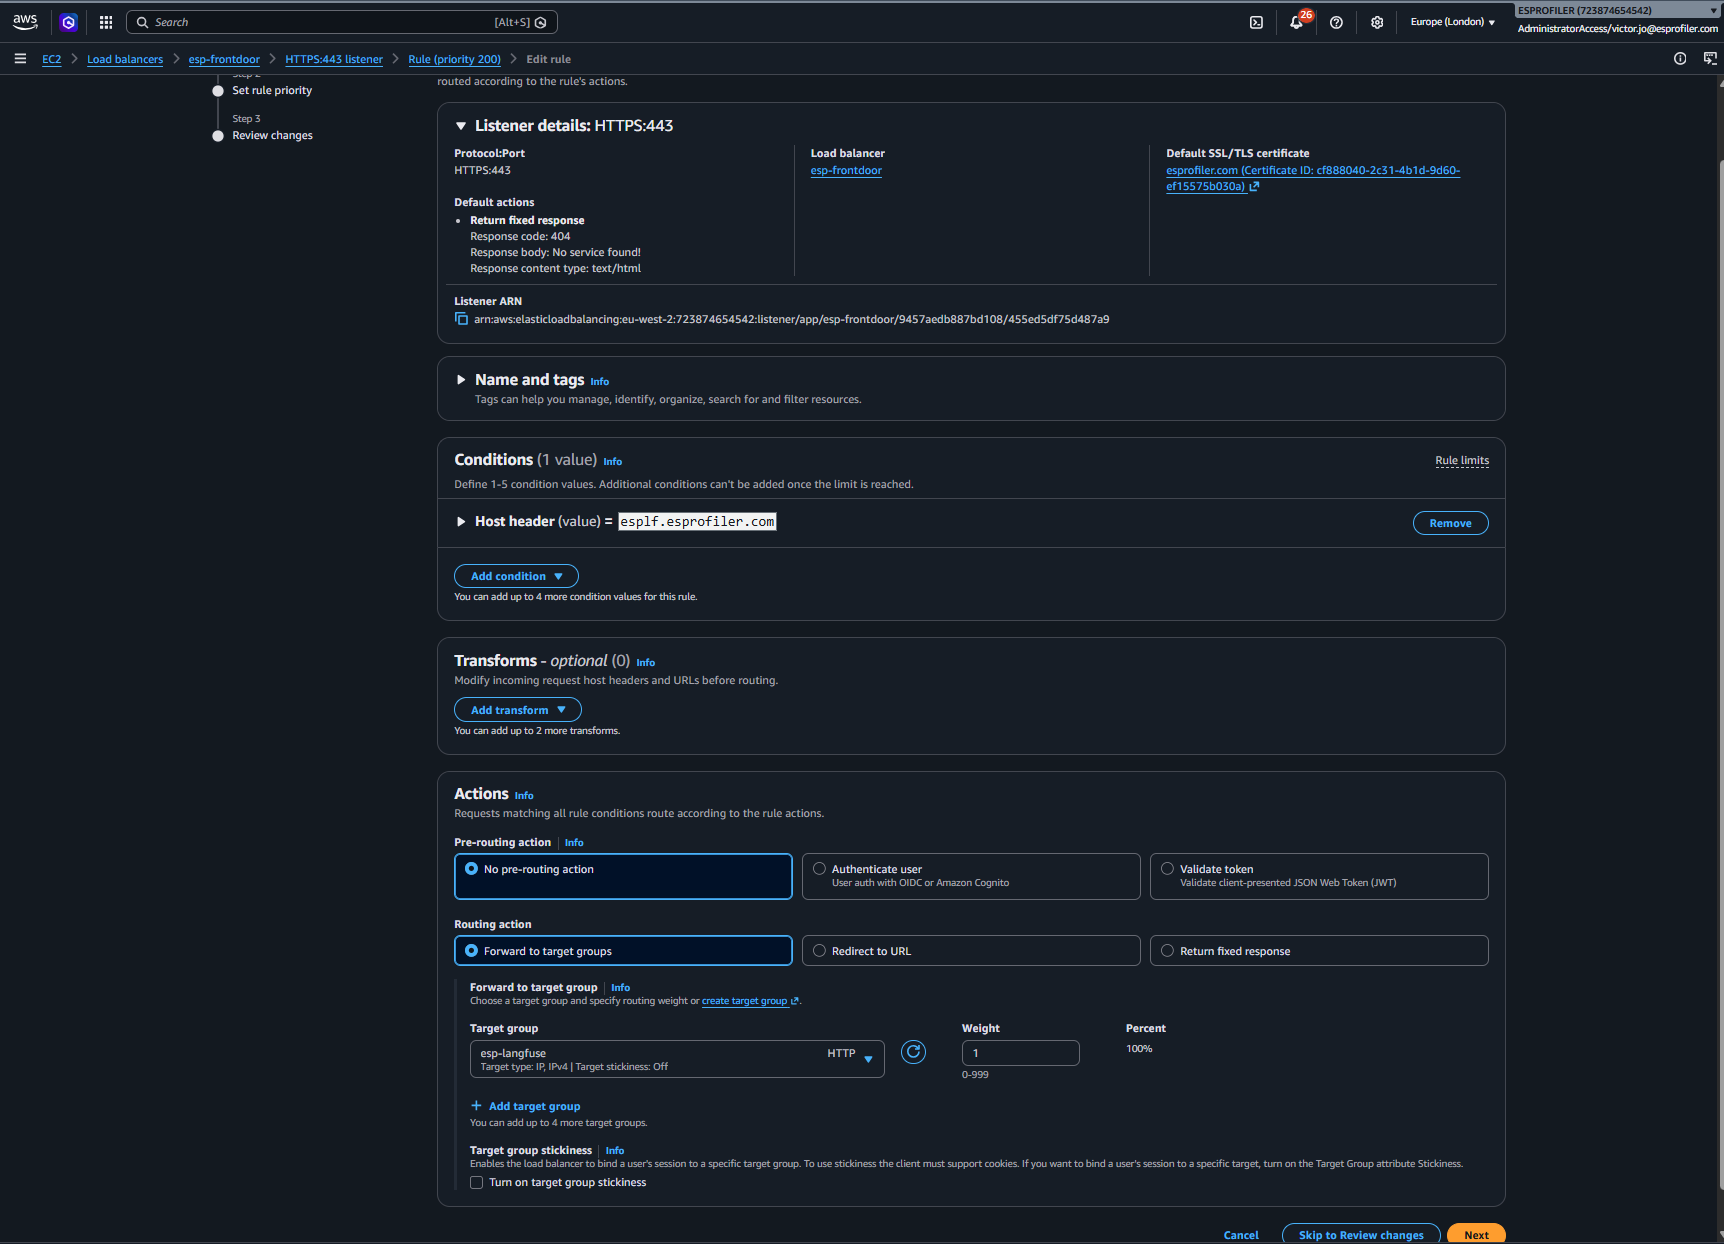View Rule limits
This screenshot has width=1724, height=1244.
click(x=1462, y=461)
